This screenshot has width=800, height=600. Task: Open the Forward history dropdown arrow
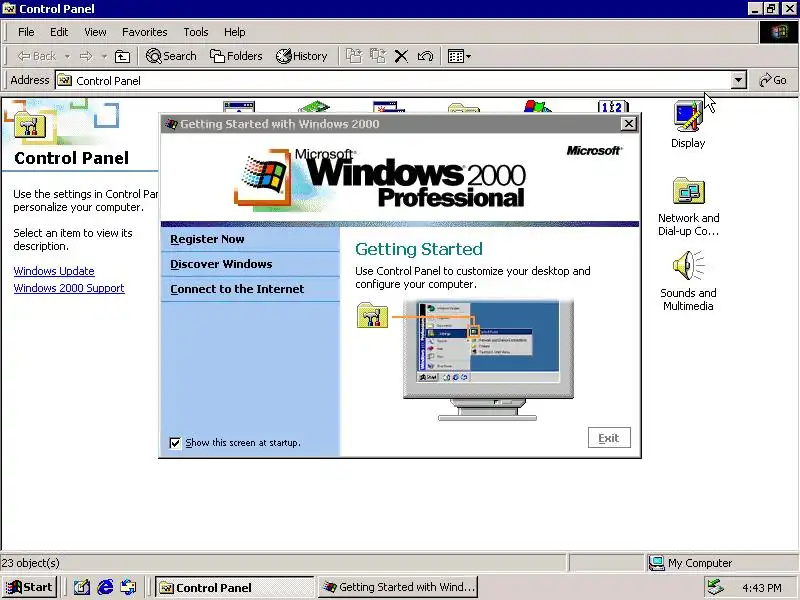(x=104, y=56)
